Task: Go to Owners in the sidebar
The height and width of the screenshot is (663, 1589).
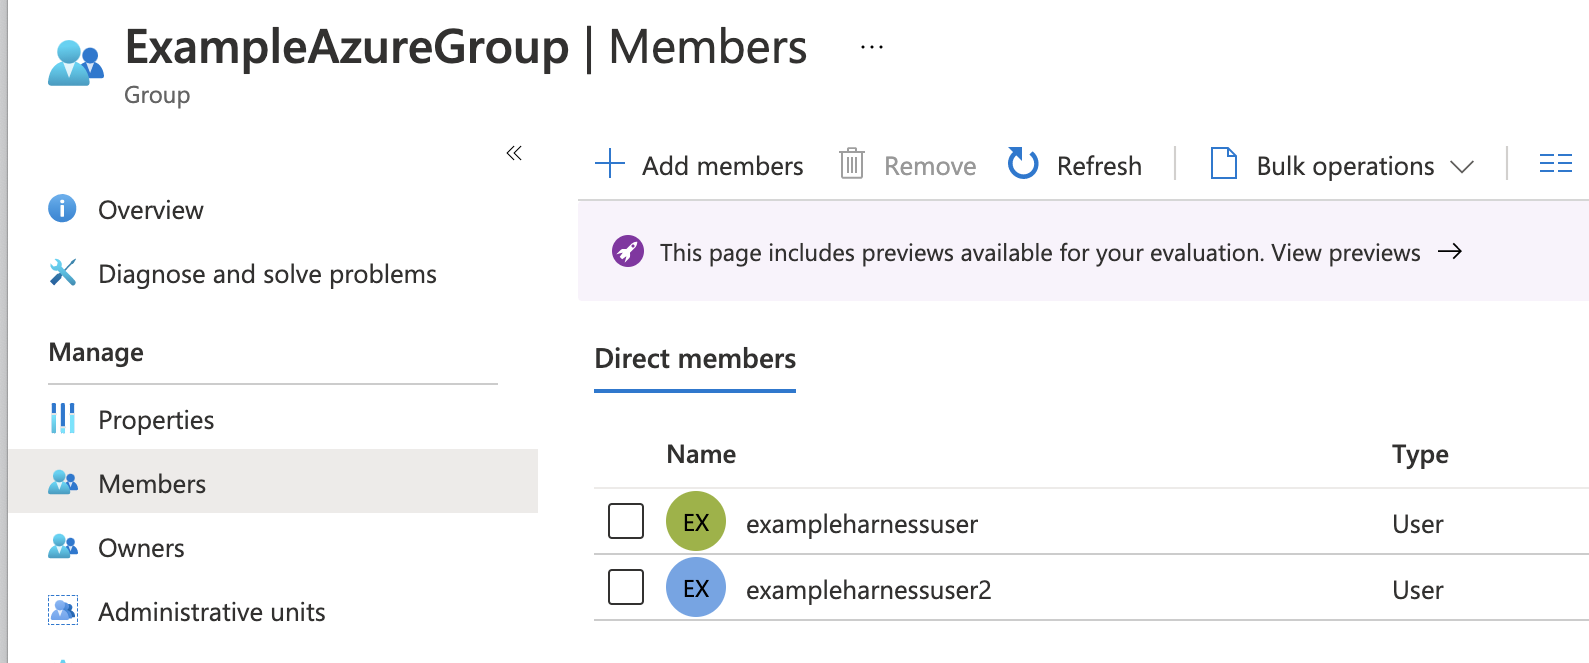Action: click(x=141, y=548)
